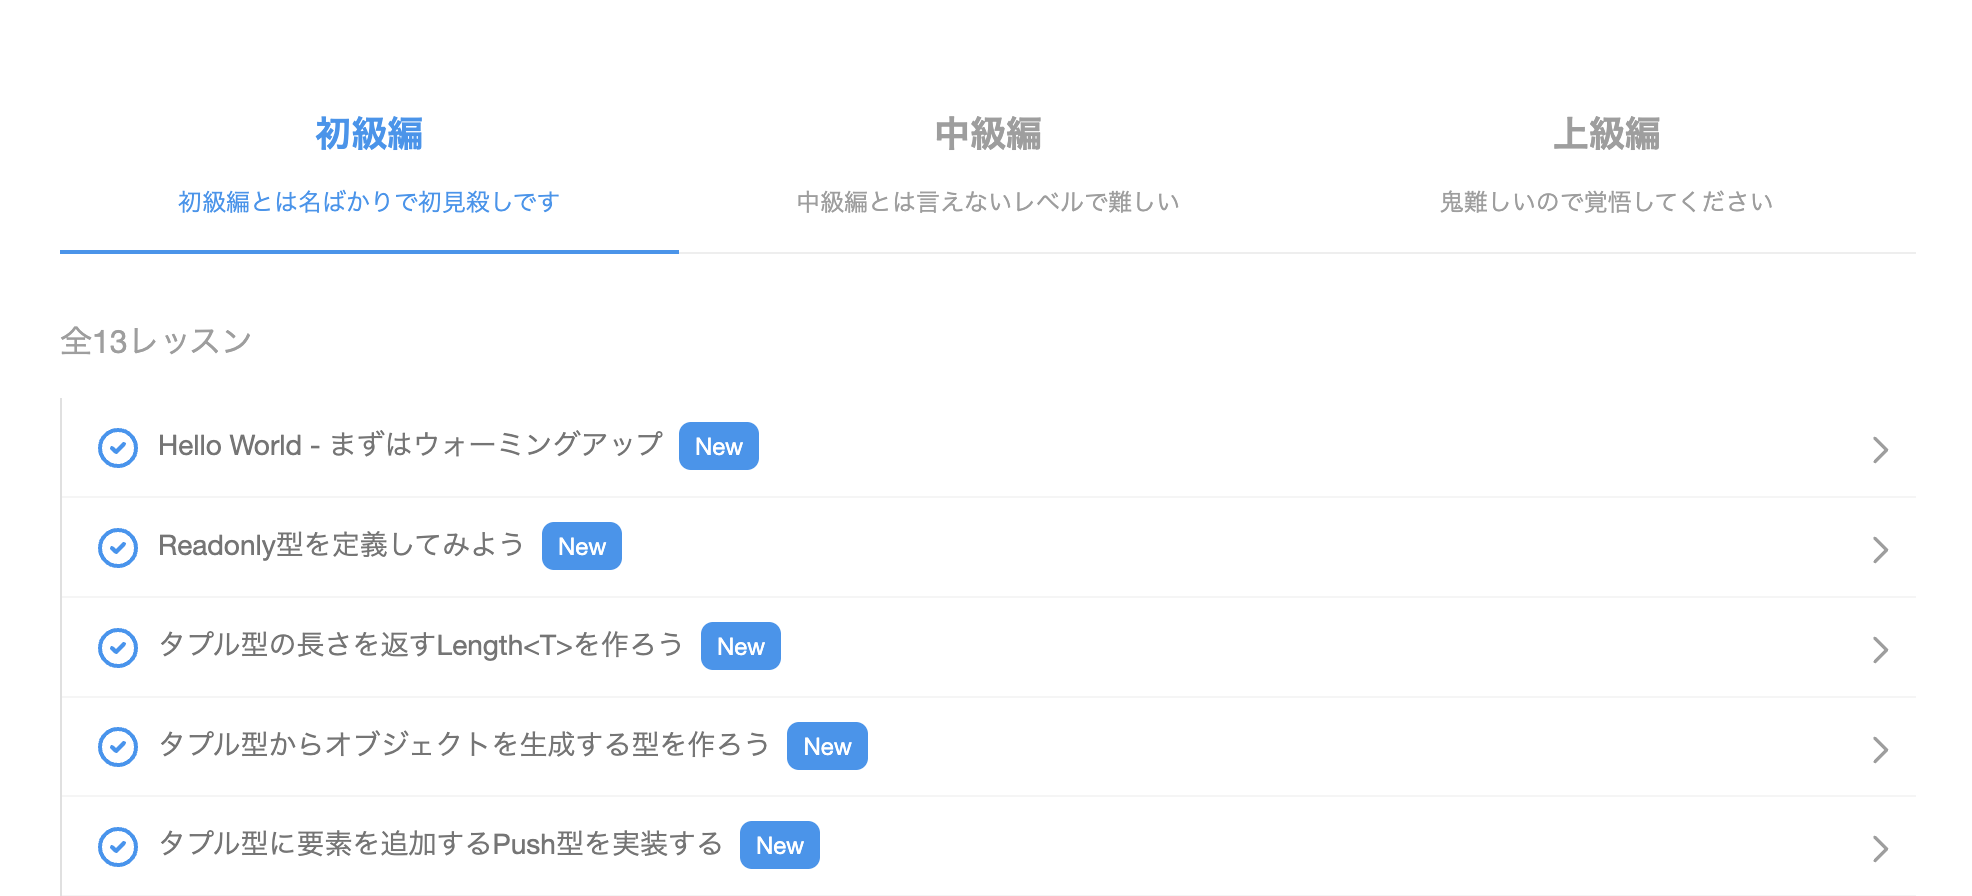Click the New badge on Hello World lesson
Screen dimensions: 1972x896
point(718,446)
